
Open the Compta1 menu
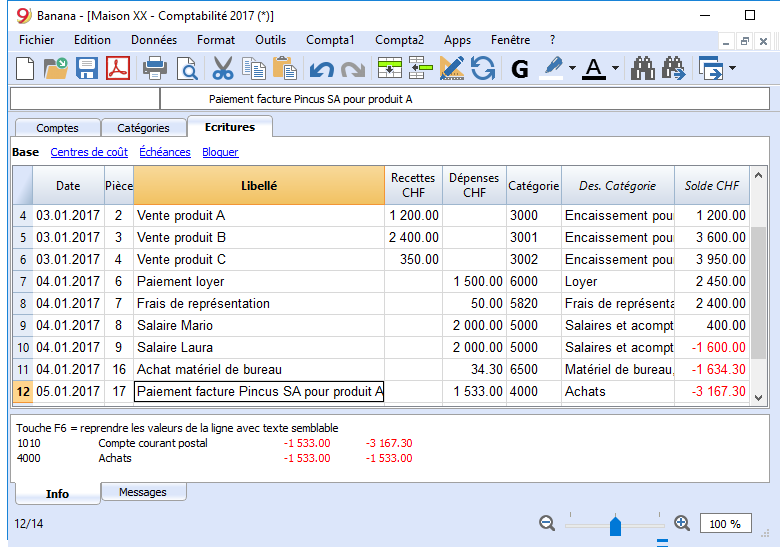(330, 40)
